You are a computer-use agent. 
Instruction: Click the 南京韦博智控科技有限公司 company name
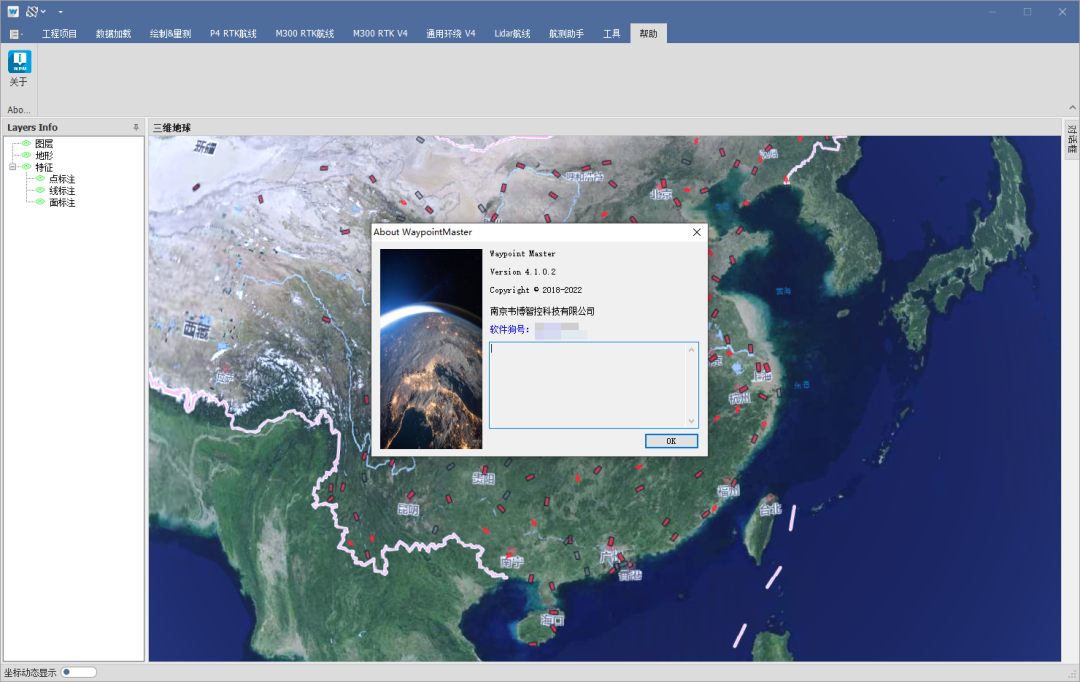click(542, 311)
